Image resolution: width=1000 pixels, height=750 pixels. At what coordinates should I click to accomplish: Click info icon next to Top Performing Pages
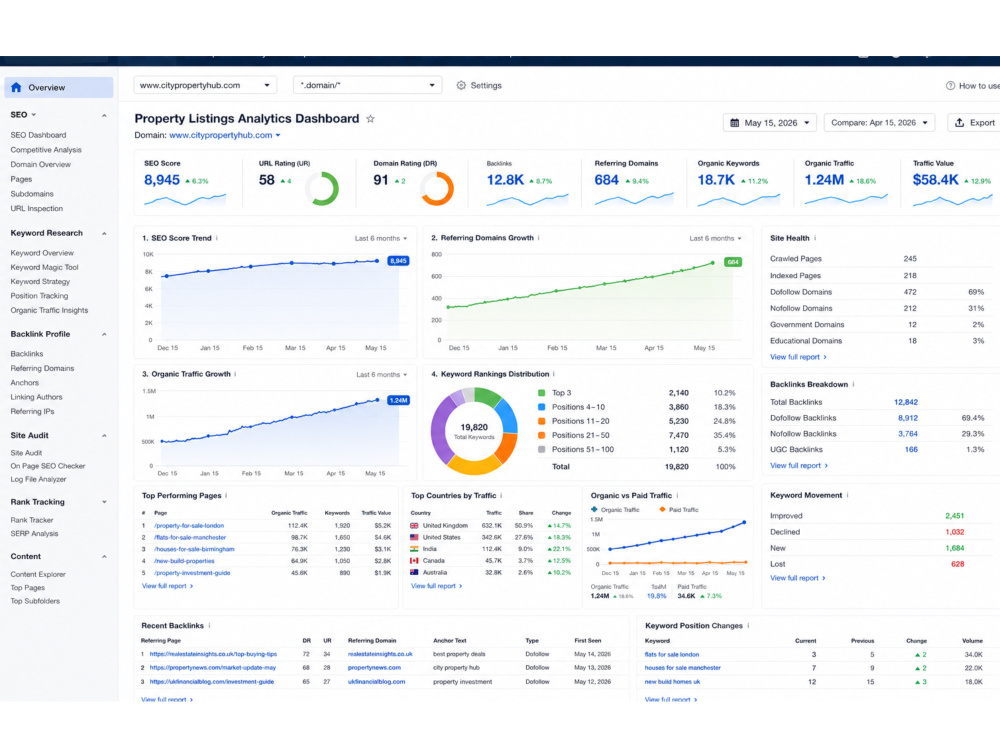coord(226,496)
